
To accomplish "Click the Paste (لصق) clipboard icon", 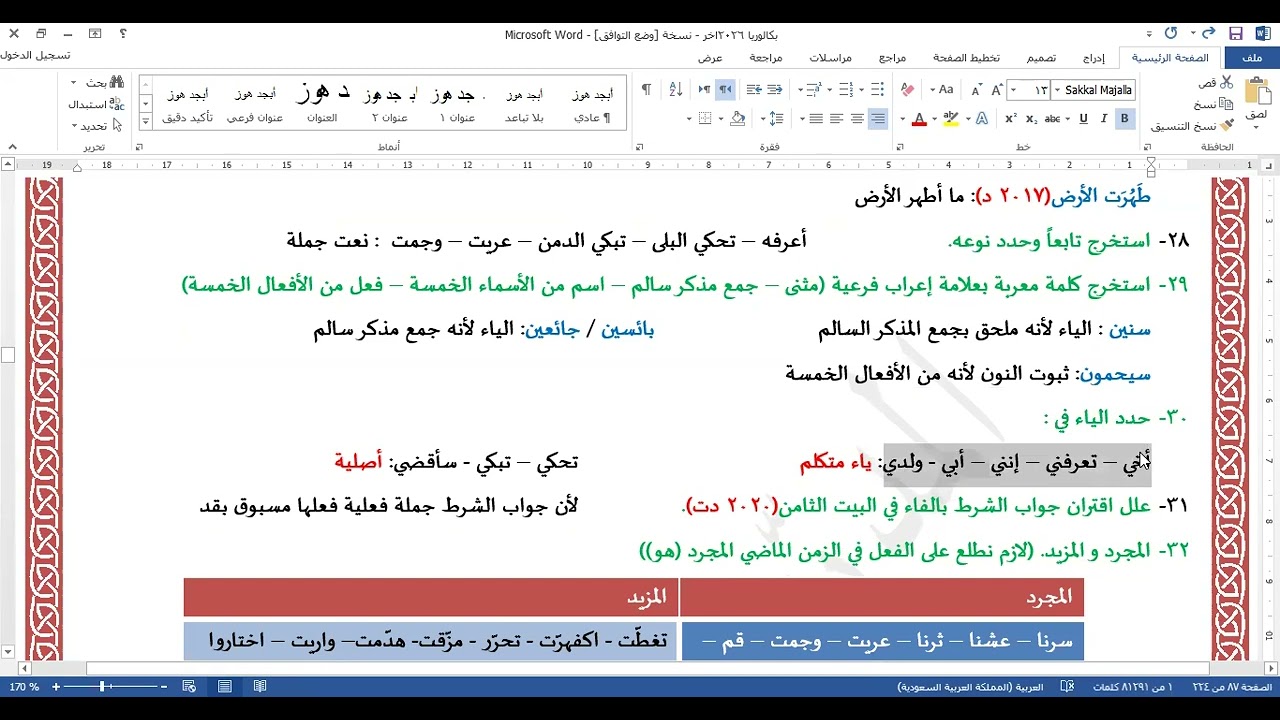I will point(1257,92).
